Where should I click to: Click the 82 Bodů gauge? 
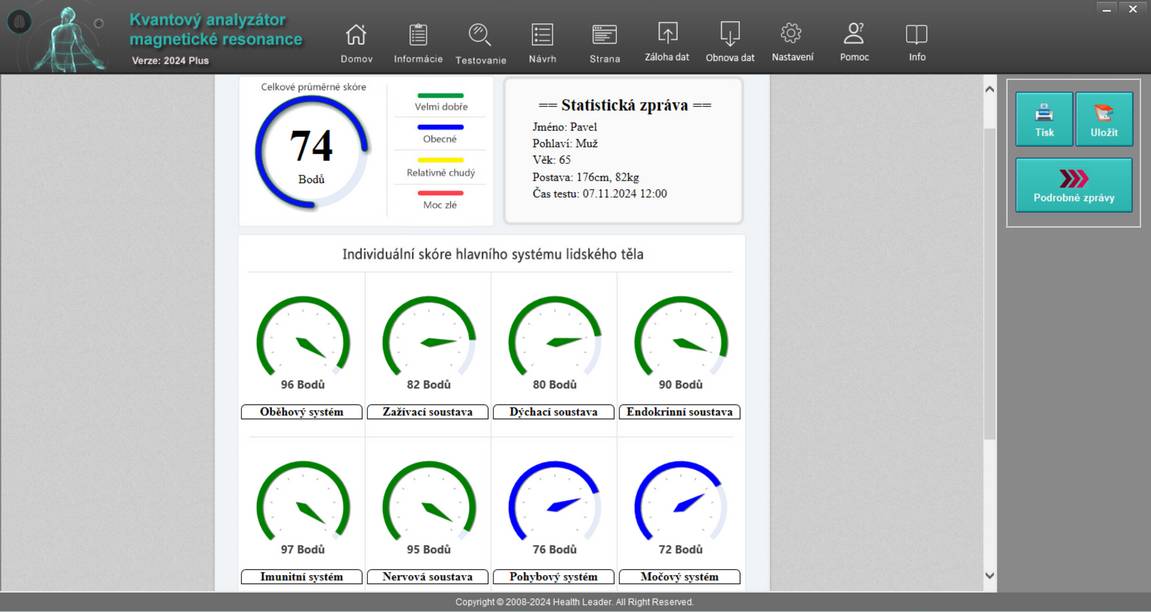[429, 342]
